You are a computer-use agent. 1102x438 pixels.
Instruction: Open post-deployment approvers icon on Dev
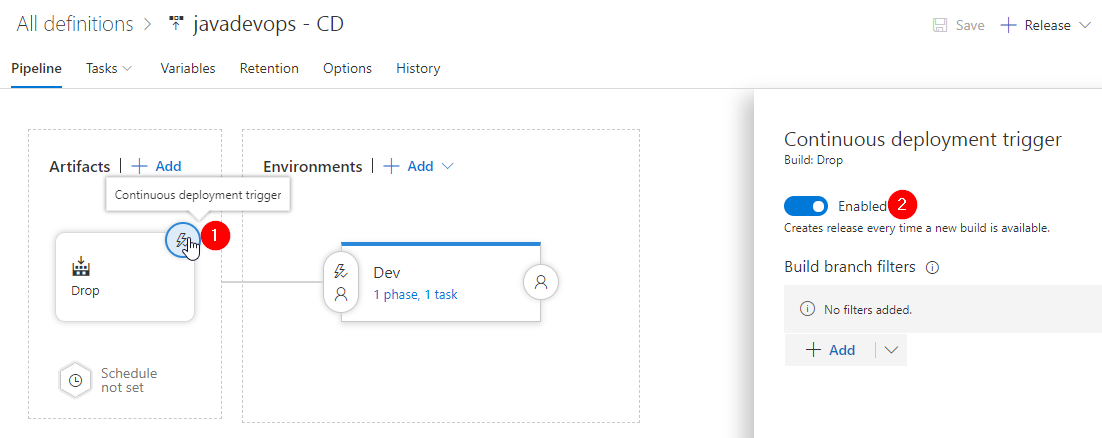point(541,282)
